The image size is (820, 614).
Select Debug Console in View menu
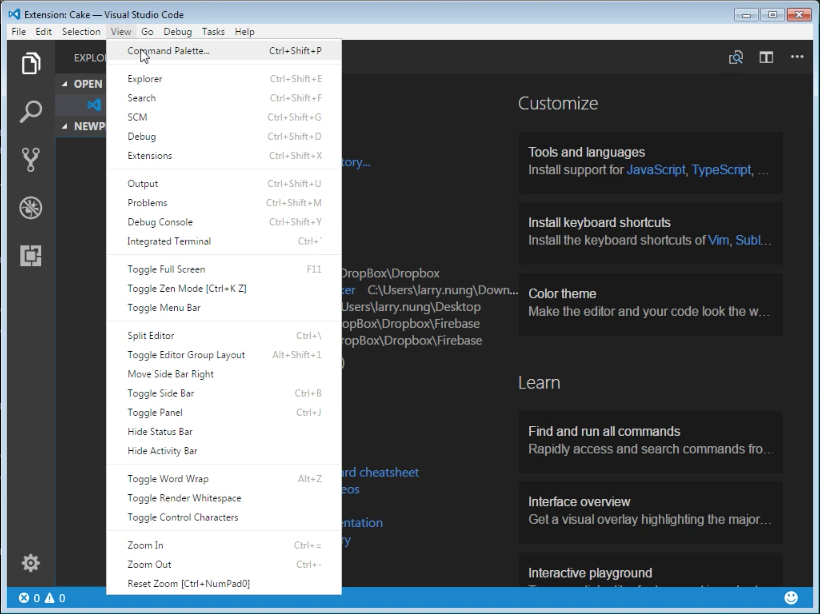224,222
